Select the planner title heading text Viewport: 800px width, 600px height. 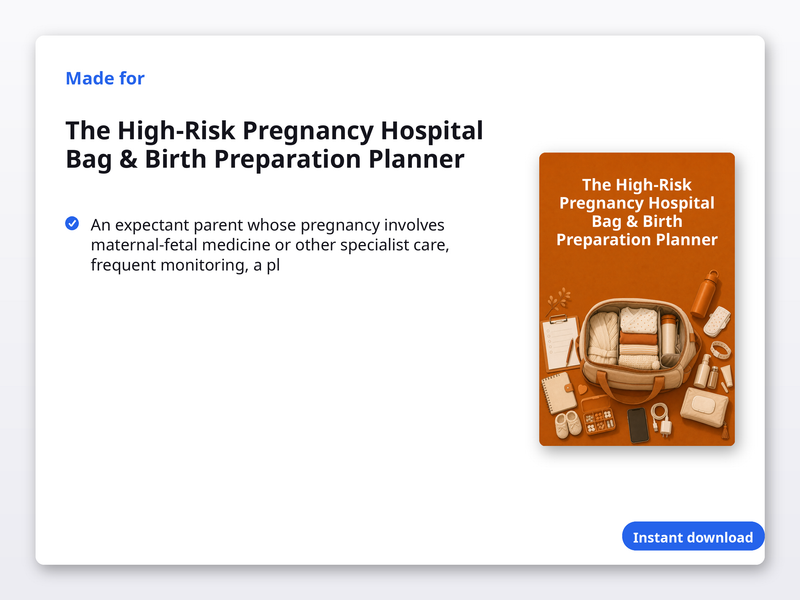(x=274, y=144)
